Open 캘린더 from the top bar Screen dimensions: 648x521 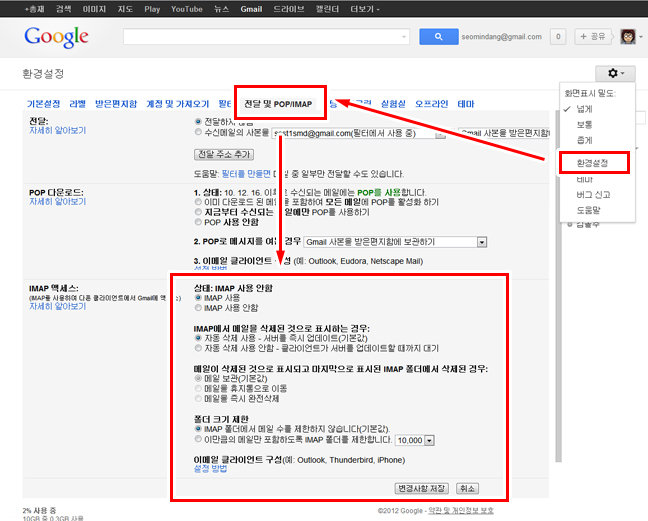(x=327, y=9)
